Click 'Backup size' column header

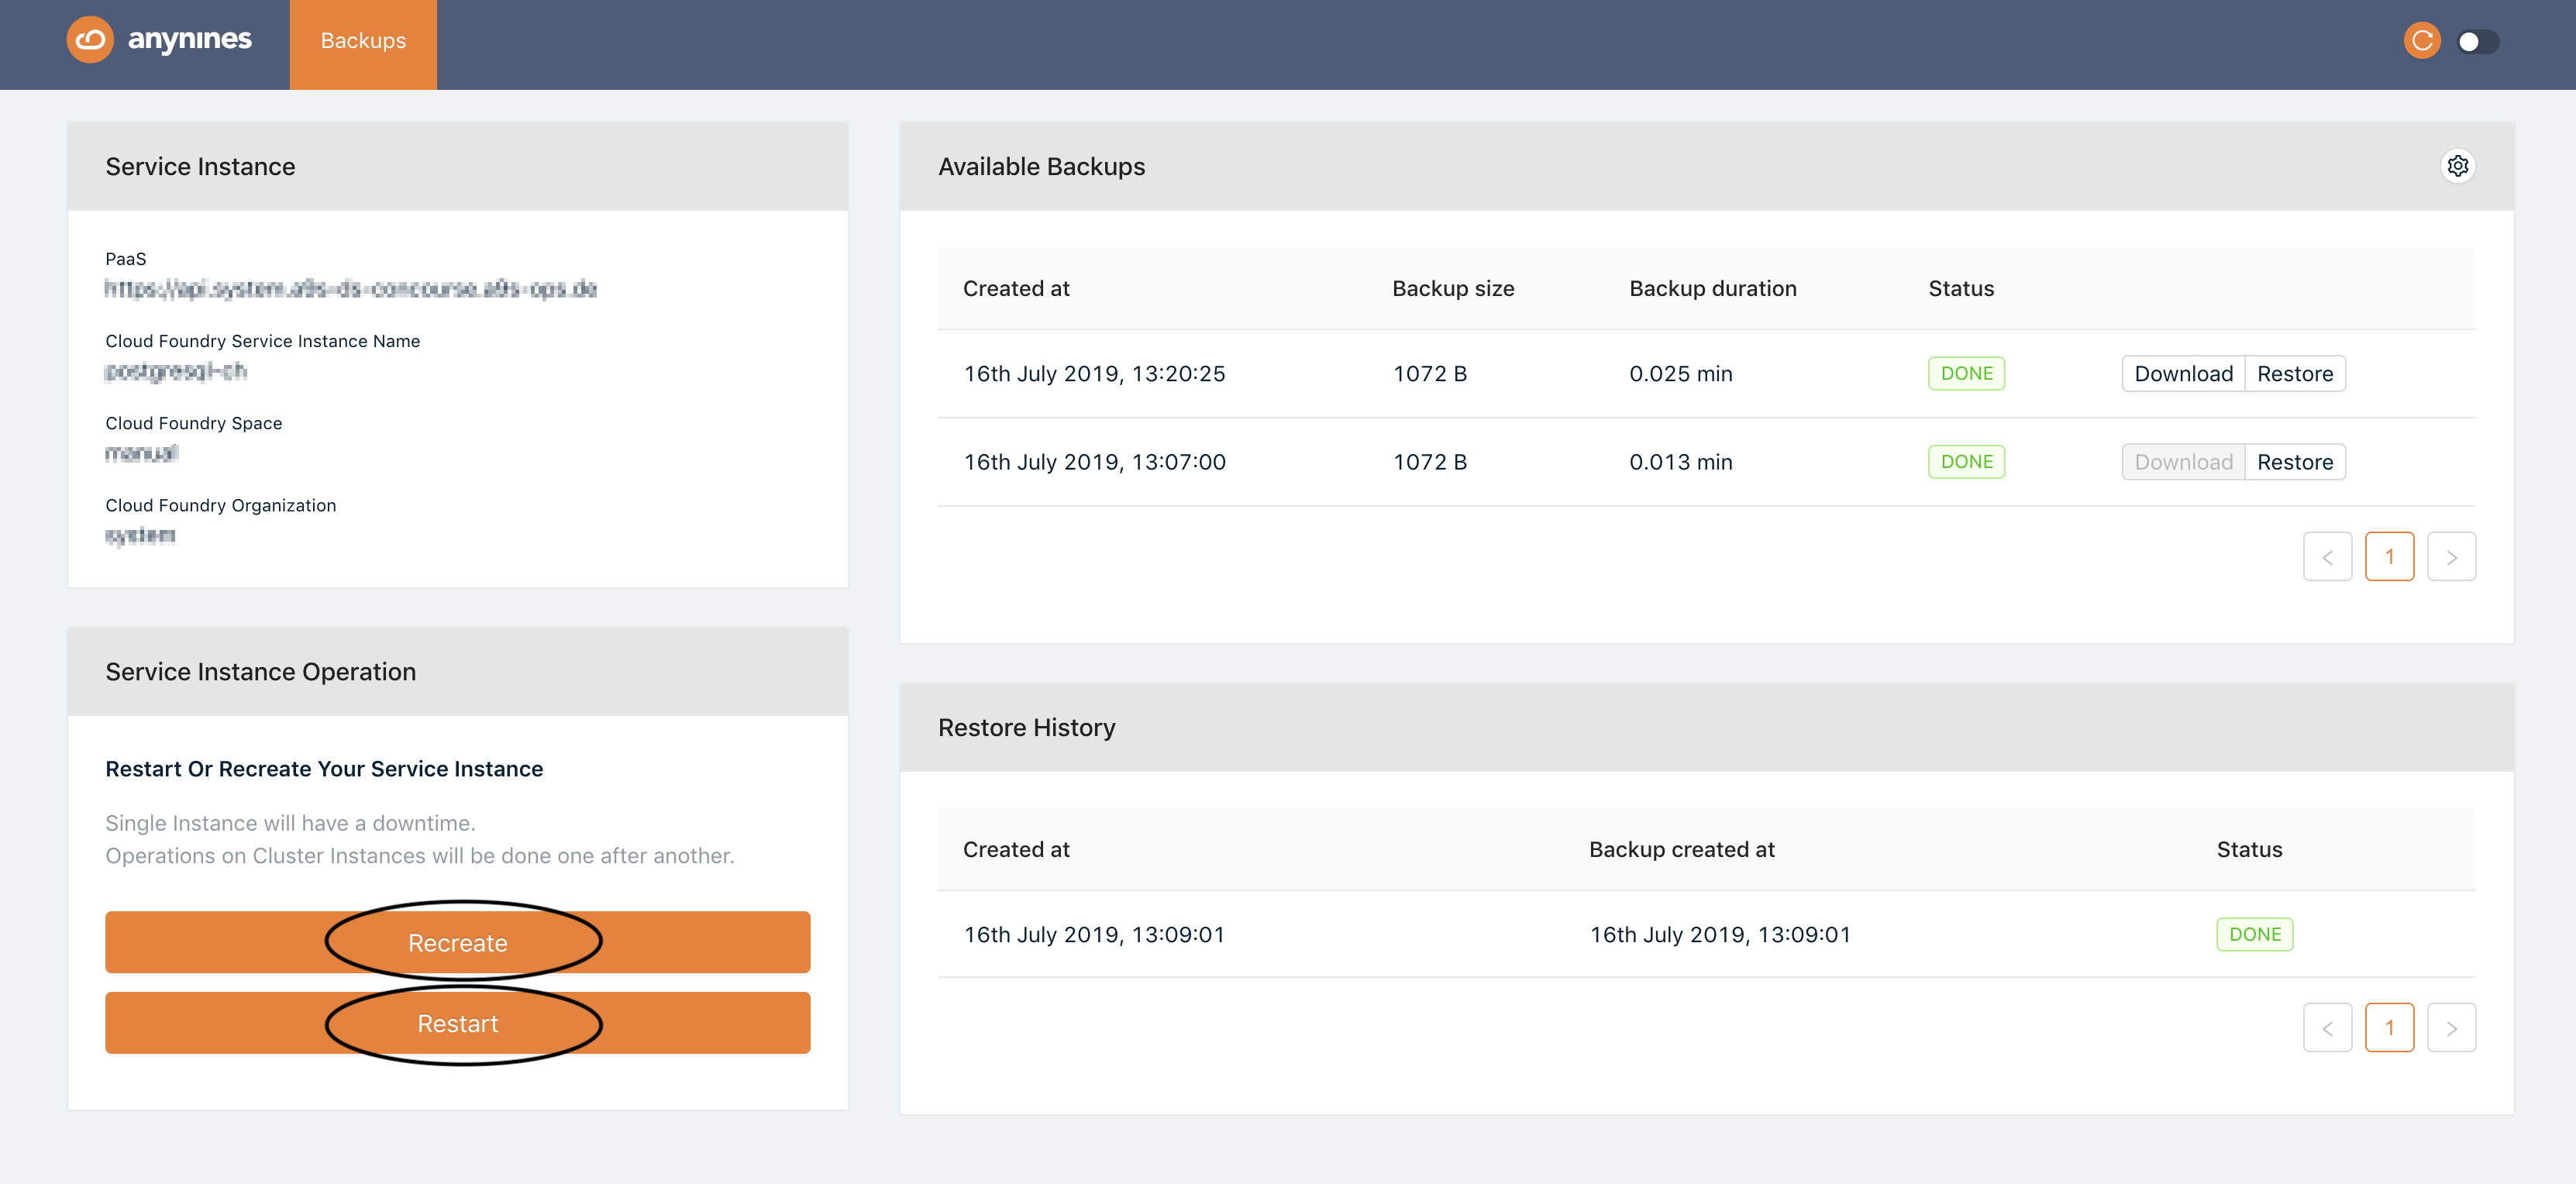(1453, 289)
